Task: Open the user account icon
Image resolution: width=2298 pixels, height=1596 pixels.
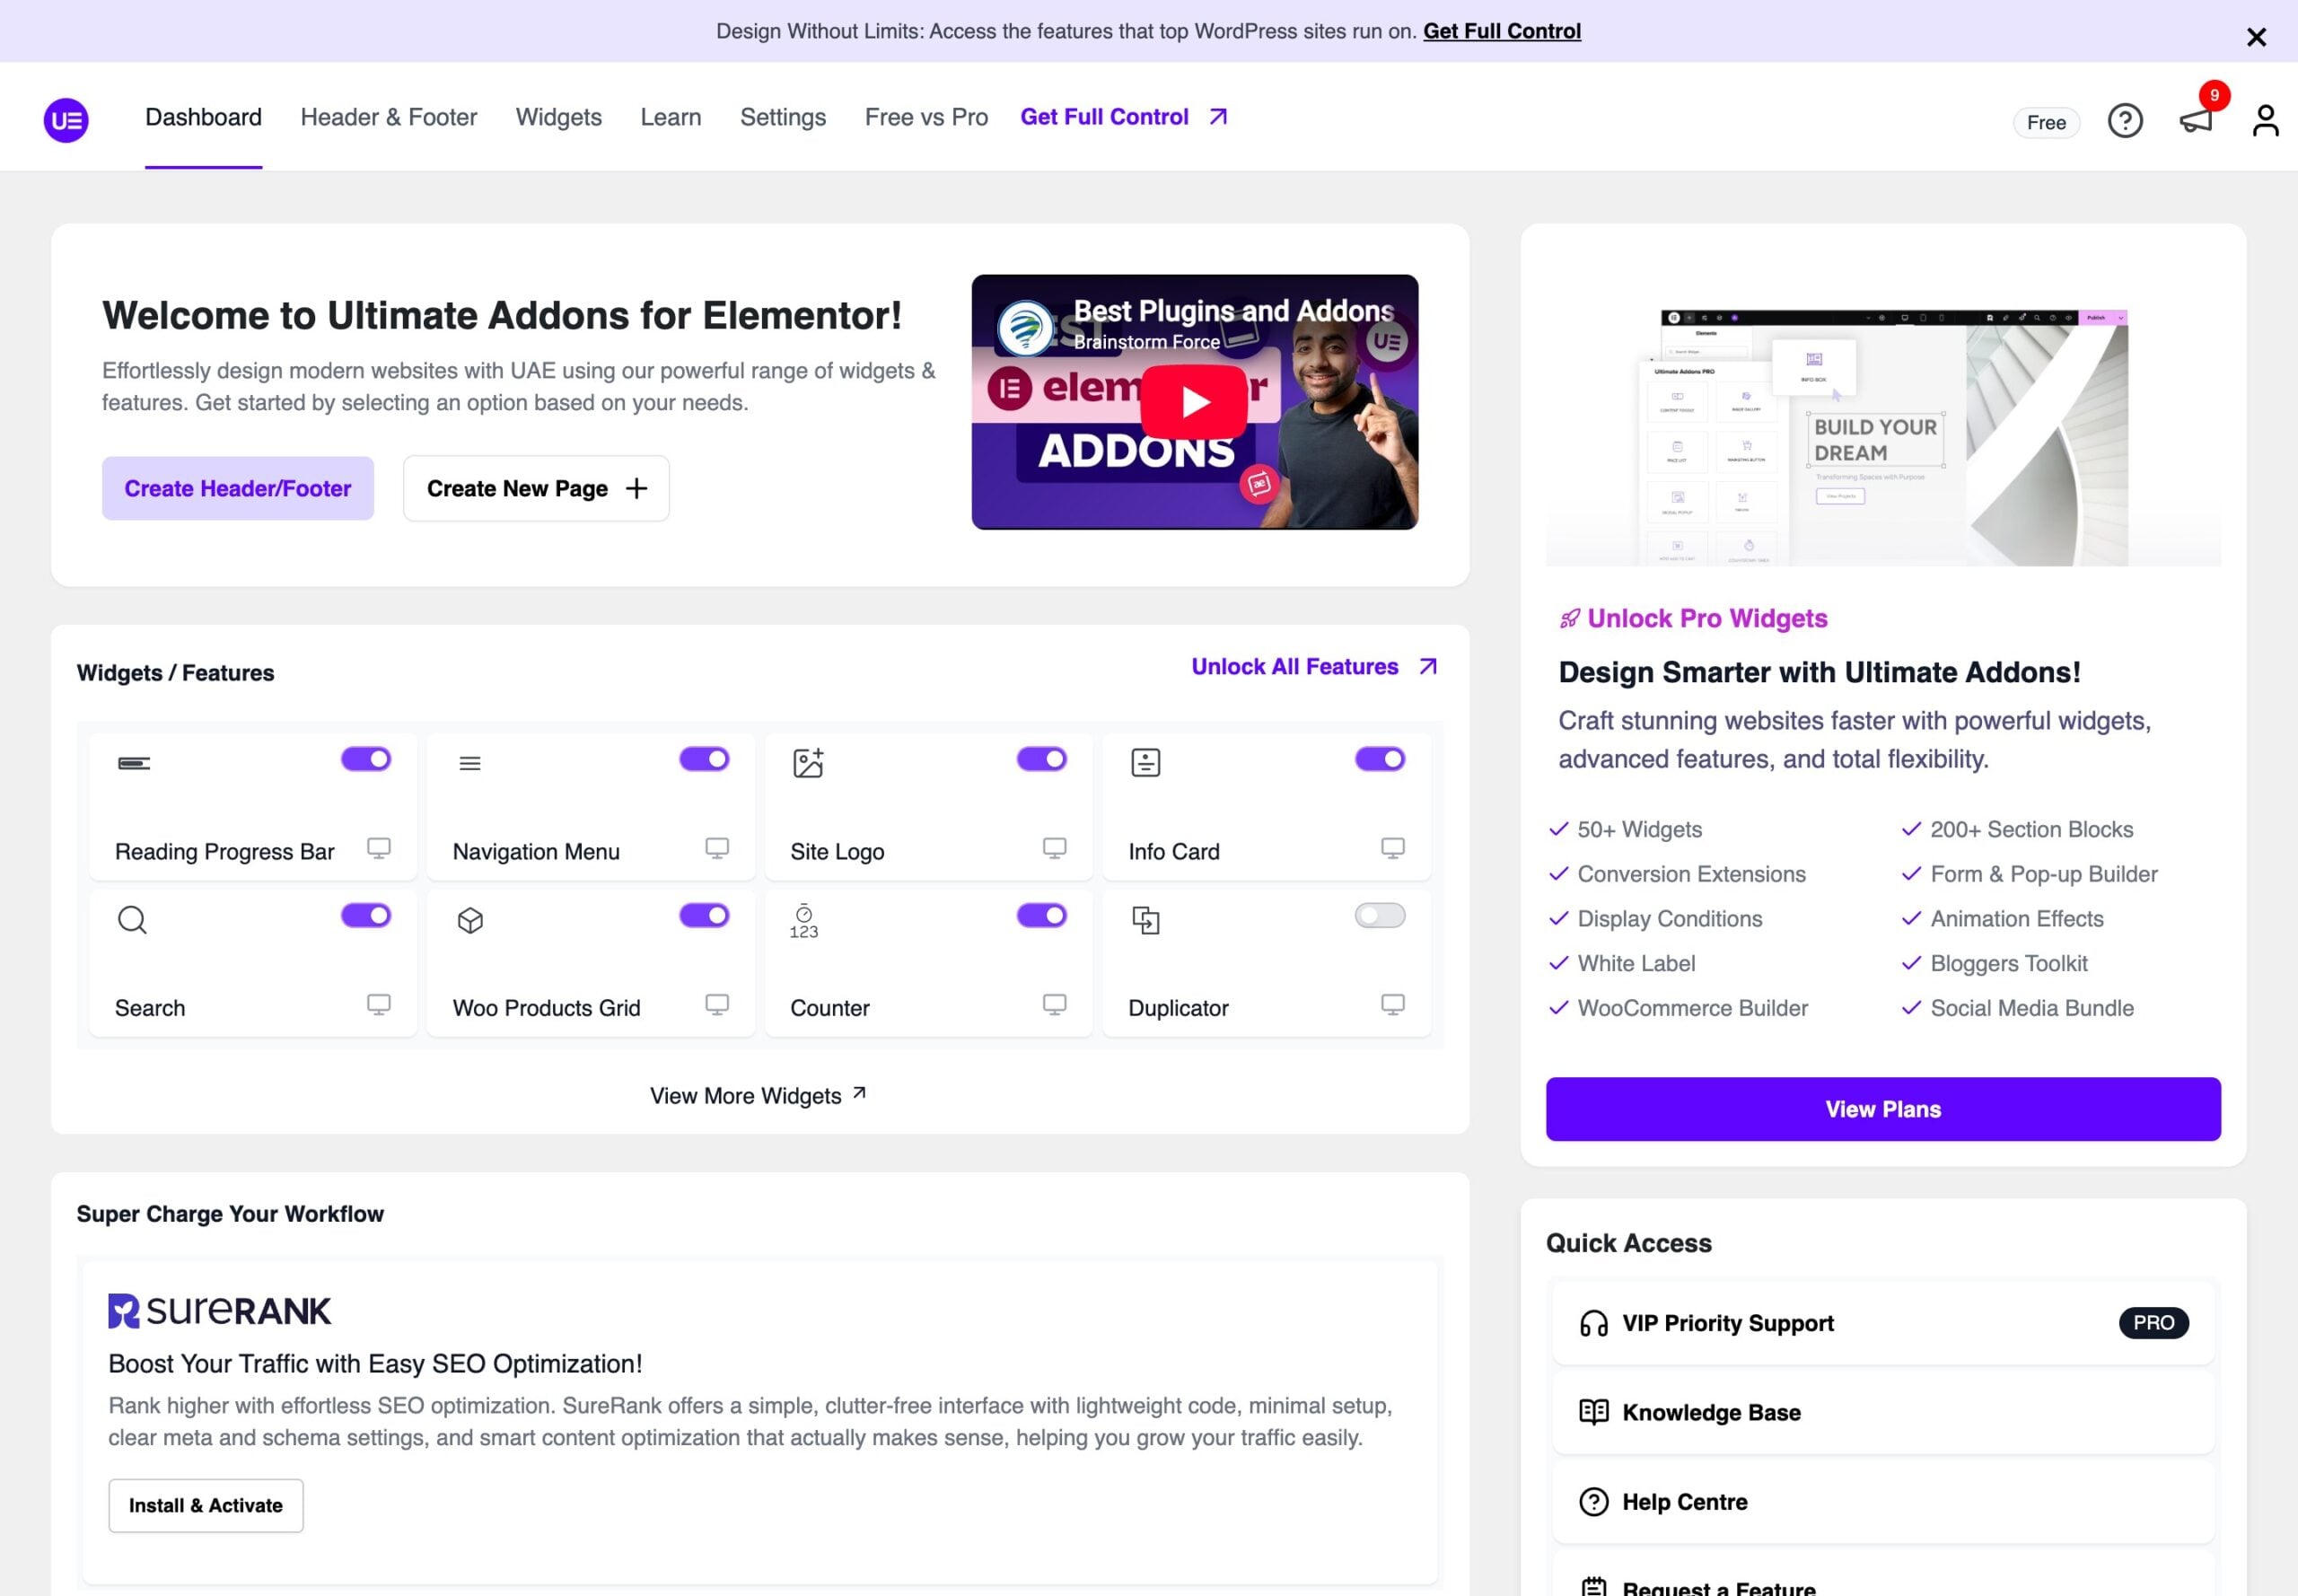Action: pyautogui.click(x=2265, y=121)
